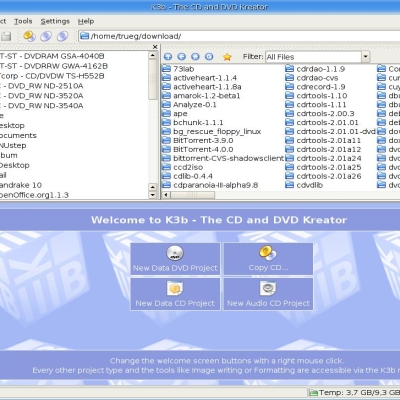The image size is (400, 400).
Task: Click bottom scroll down arrow of device tree
Action: click(153, 195)
